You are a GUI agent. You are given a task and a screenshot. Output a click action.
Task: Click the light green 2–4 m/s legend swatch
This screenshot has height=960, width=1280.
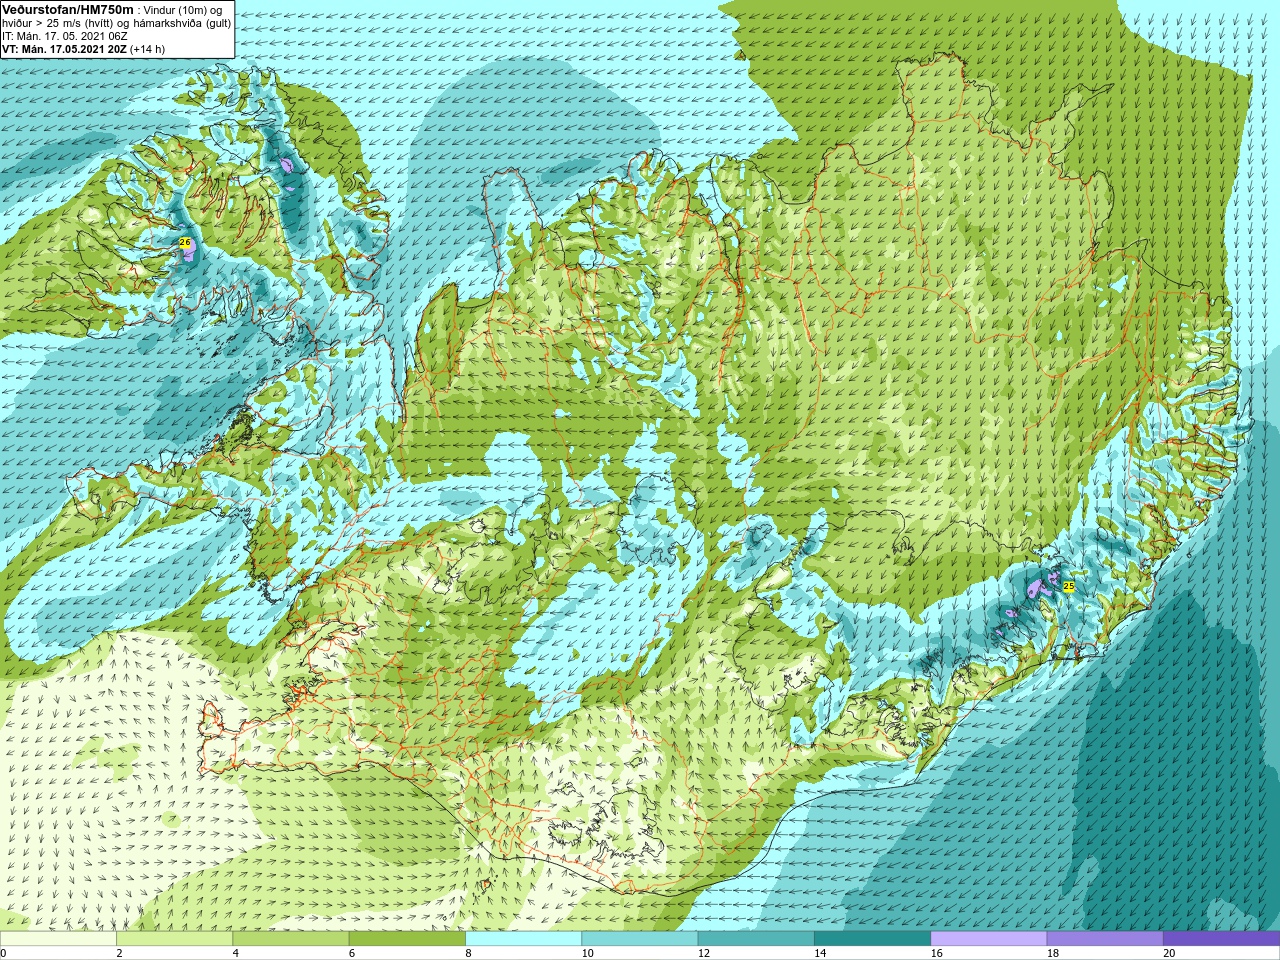point(174,939)
